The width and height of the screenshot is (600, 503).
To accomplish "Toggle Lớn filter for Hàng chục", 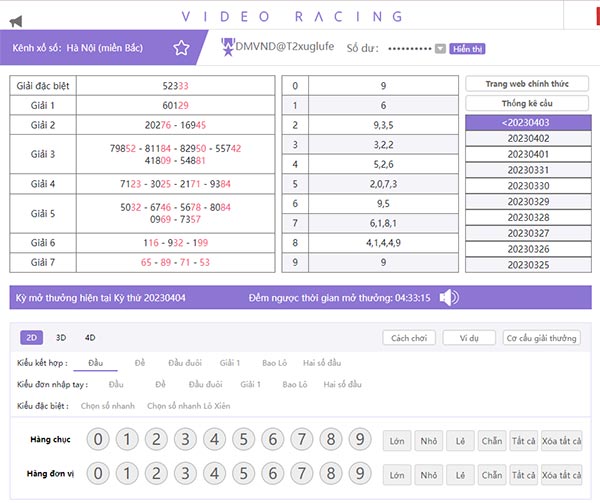I will click(x=398, y=440).
